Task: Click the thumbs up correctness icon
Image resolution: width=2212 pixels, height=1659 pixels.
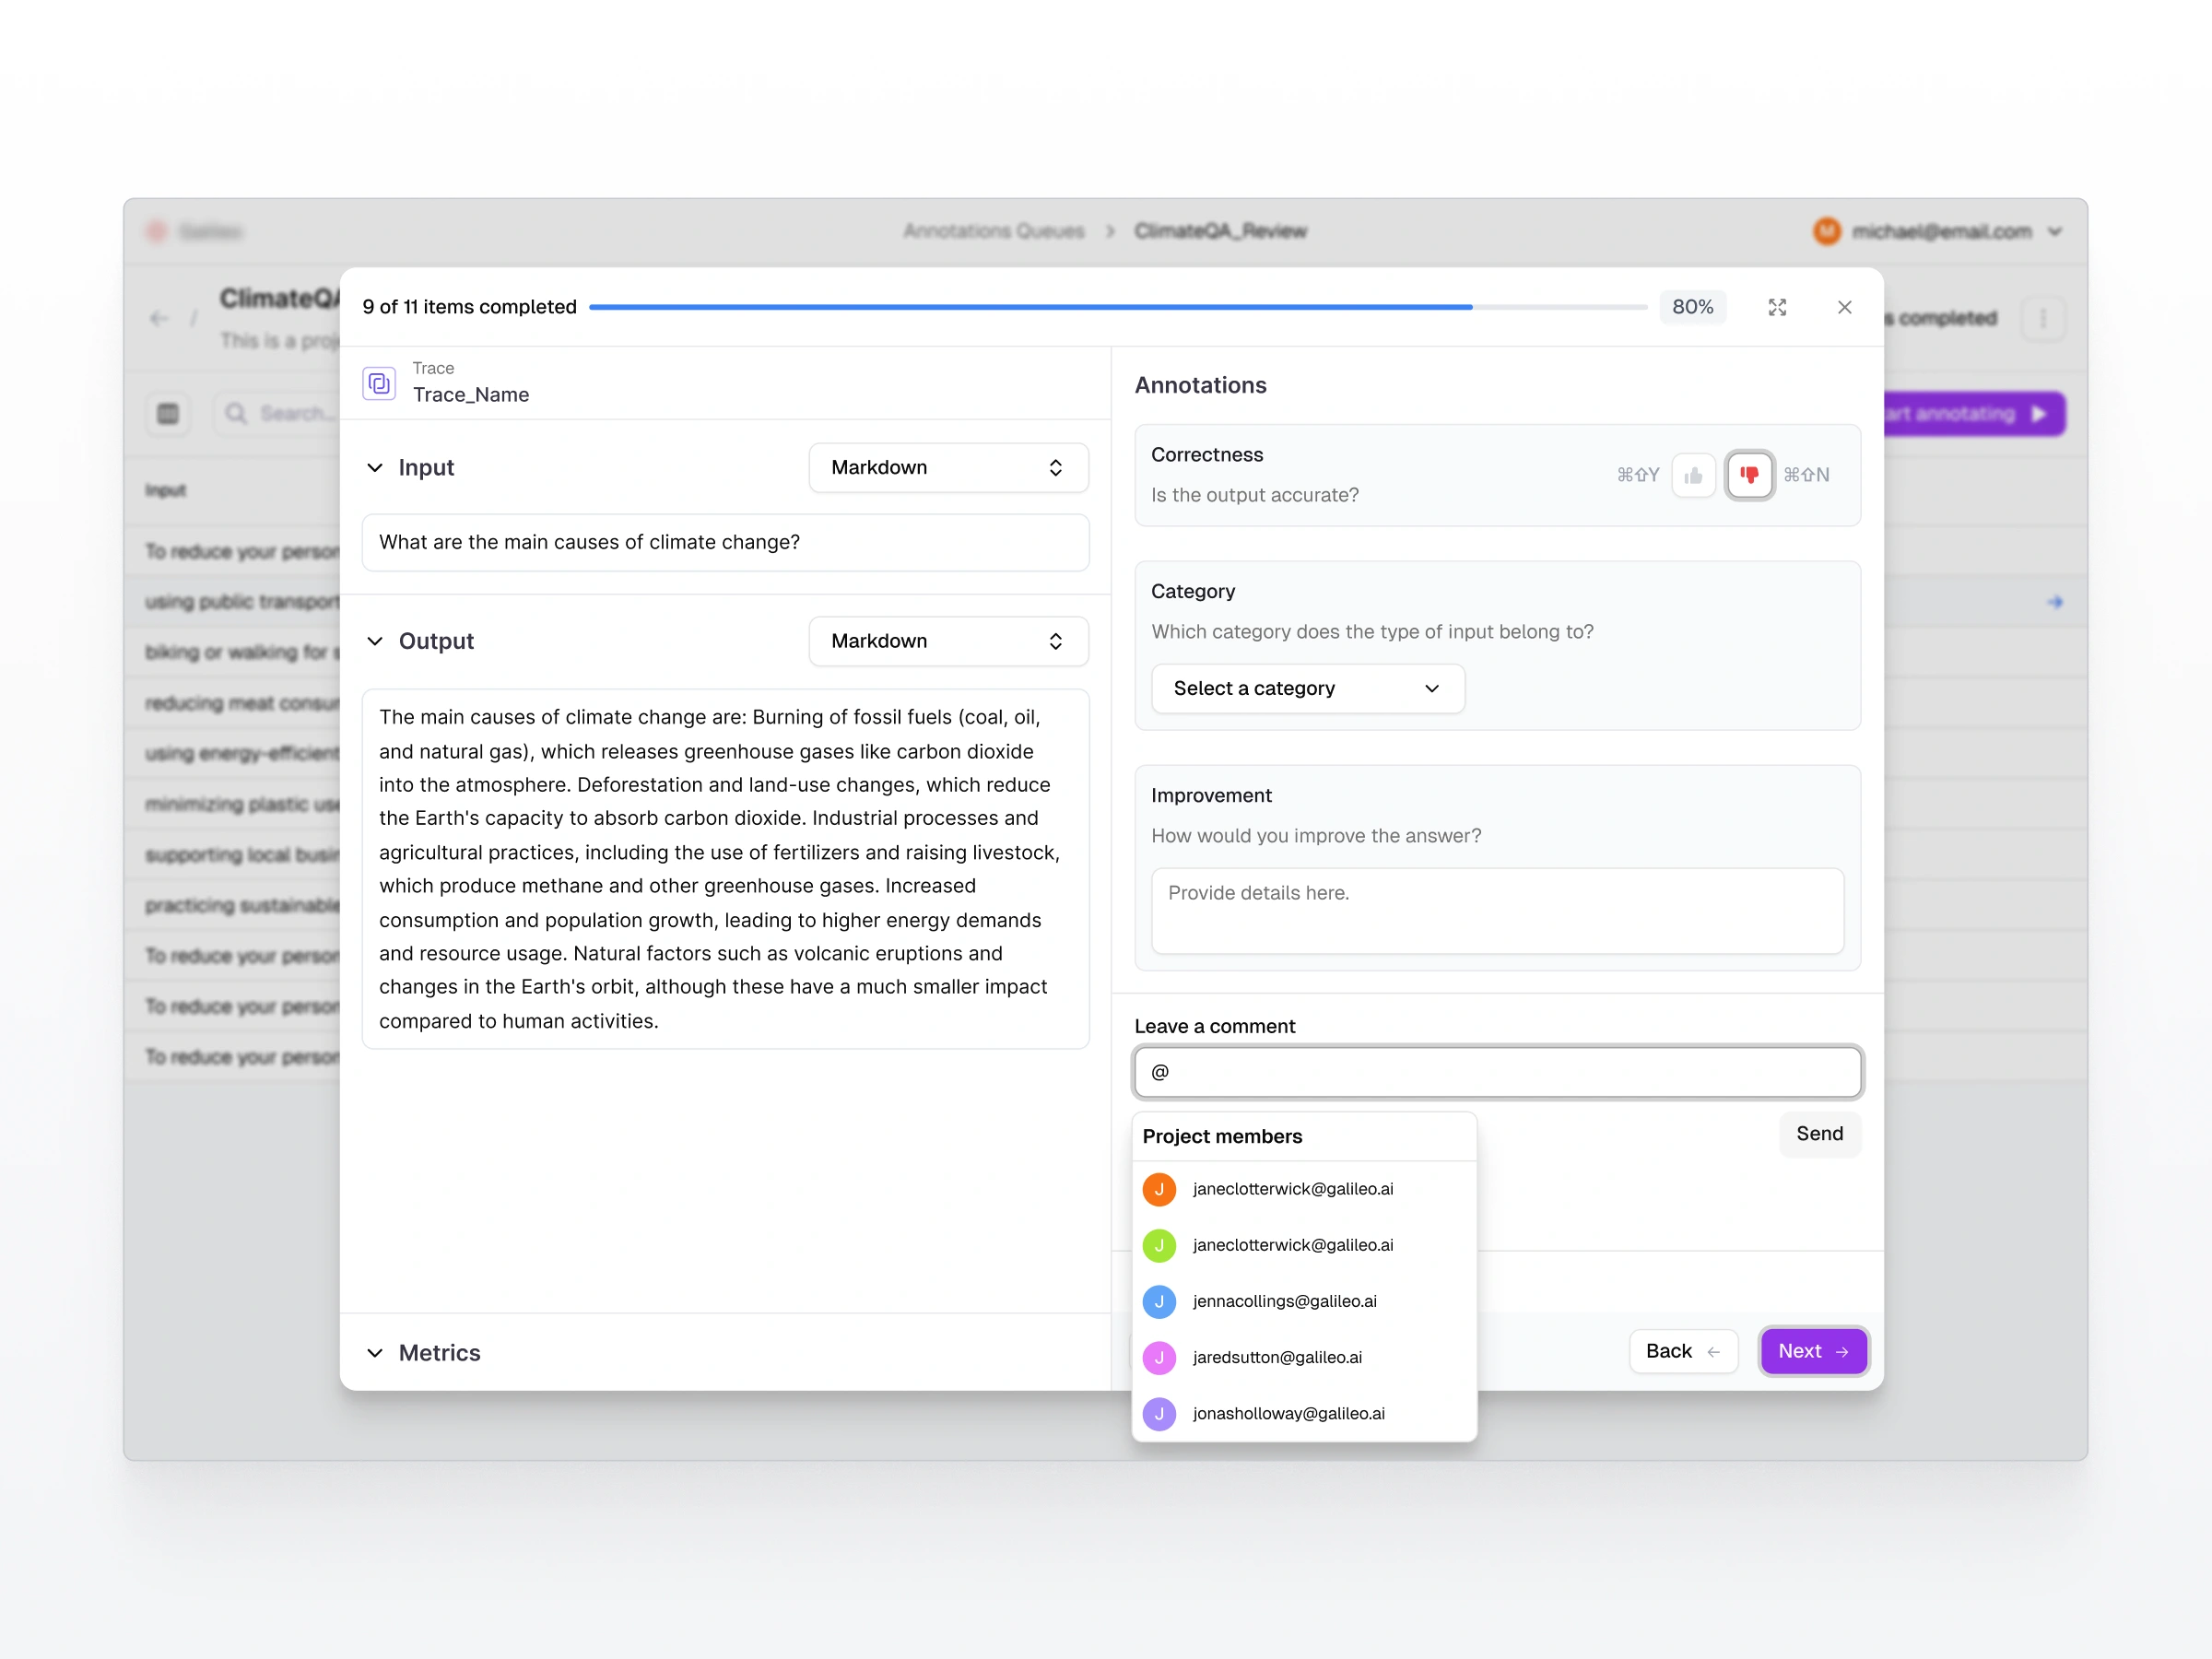Action: (x=1692, y=475)
